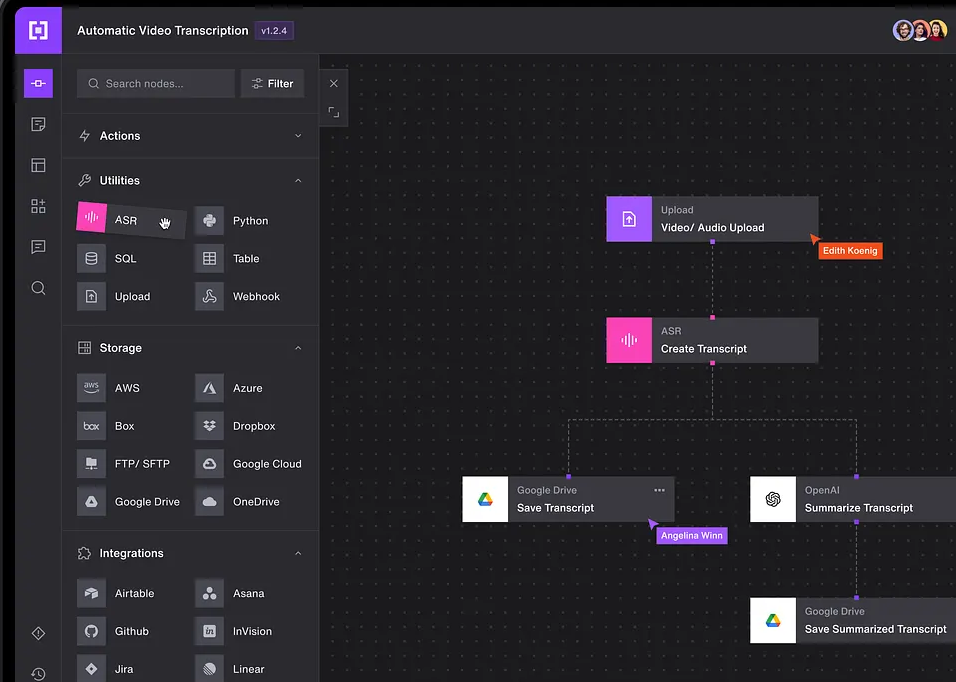This screenshot has width=956, height=682.
Task: Expand the Actions section chevron
Action: (298, 136)
